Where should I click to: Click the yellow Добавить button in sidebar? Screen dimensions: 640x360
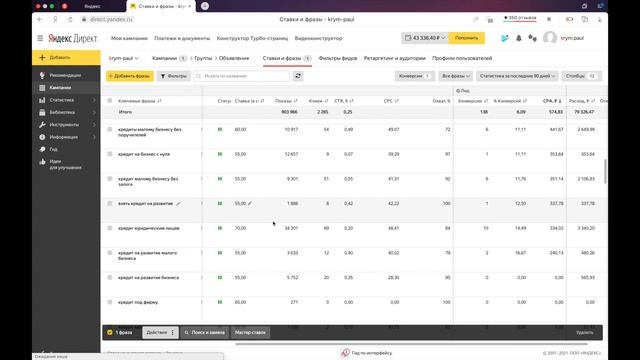[66, 58]
